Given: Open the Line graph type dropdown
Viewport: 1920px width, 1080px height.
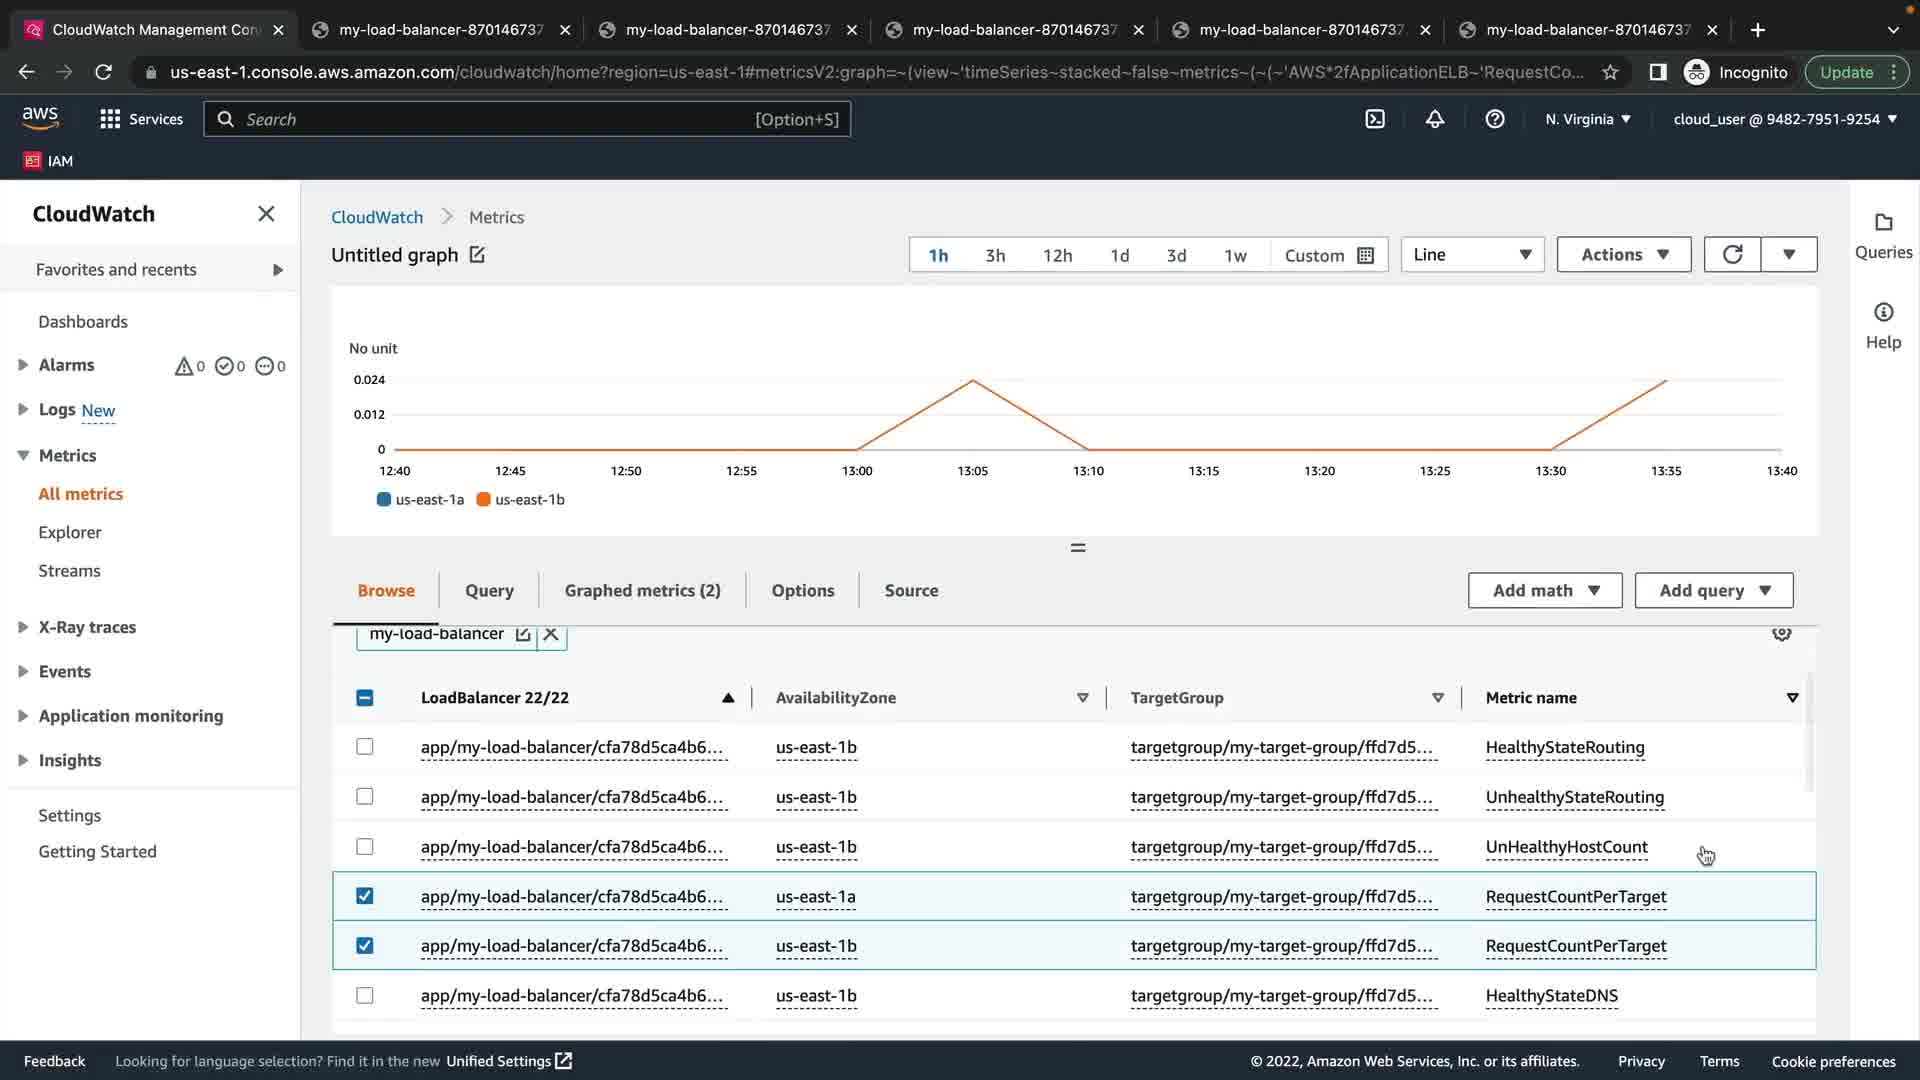Looking at the screenshot, I should coord(1472,255).
